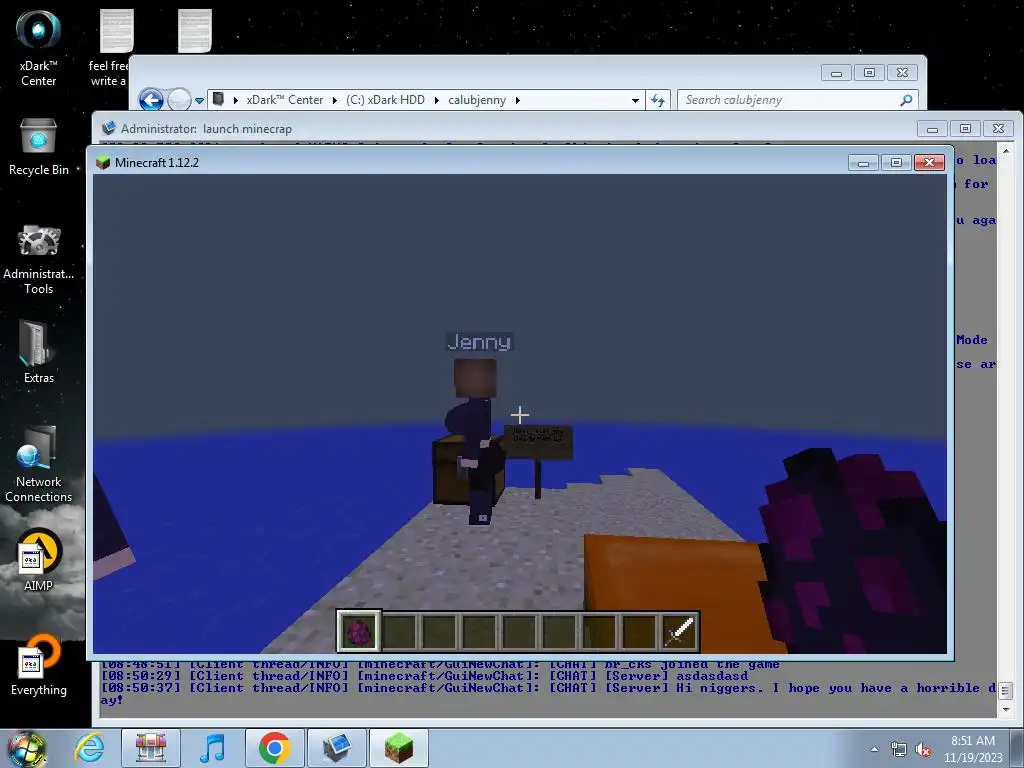1024x768 pixels.
Task: Click the Explorer forward navigation button
Action: tap(180, 100)
